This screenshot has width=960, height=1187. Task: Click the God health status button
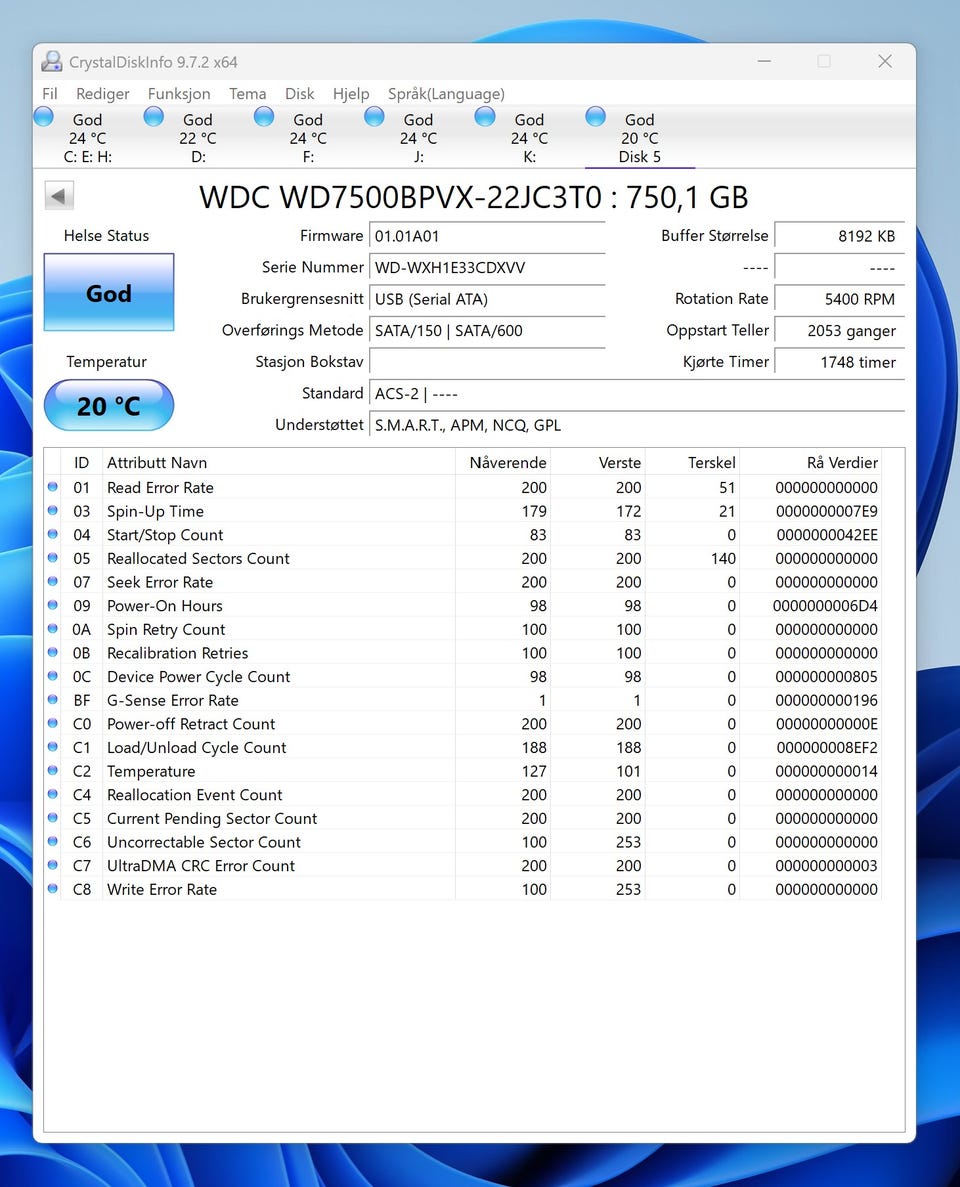pos(109,292)
